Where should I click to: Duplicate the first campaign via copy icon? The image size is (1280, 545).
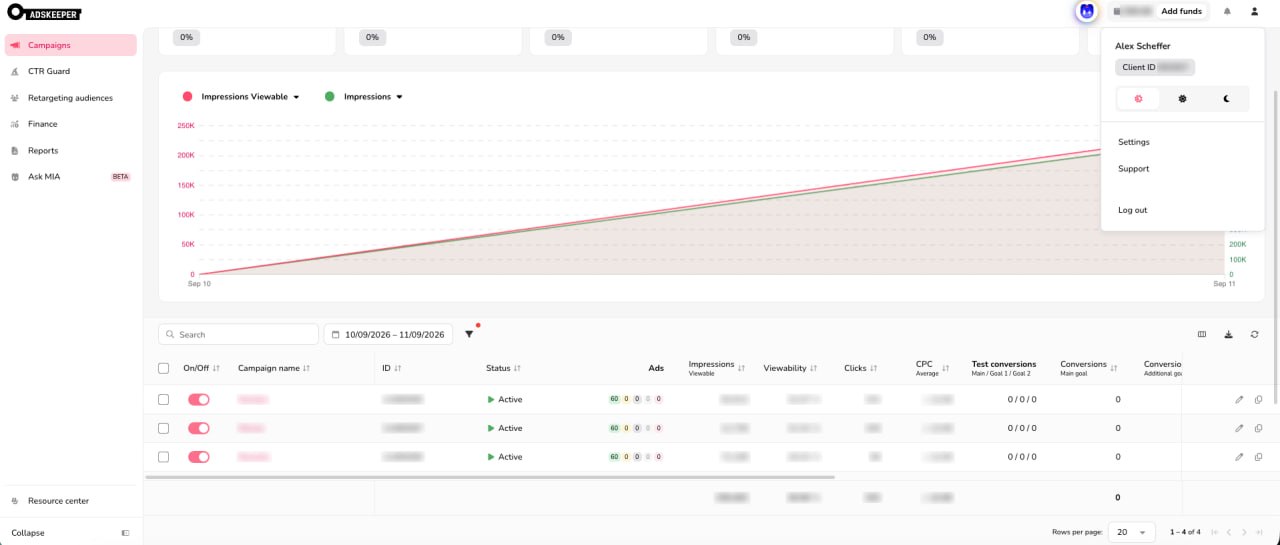(1259, 399)
